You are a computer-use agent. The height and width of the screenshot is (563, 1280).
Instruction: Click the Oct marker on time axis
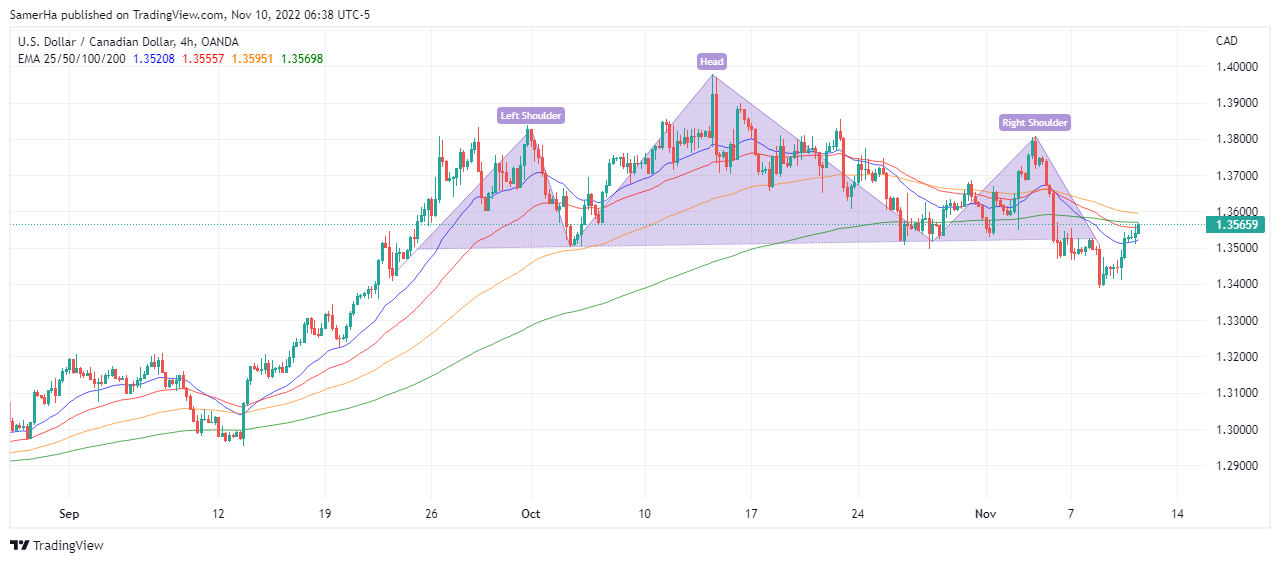pyautogui.click(x=531, y=514)
